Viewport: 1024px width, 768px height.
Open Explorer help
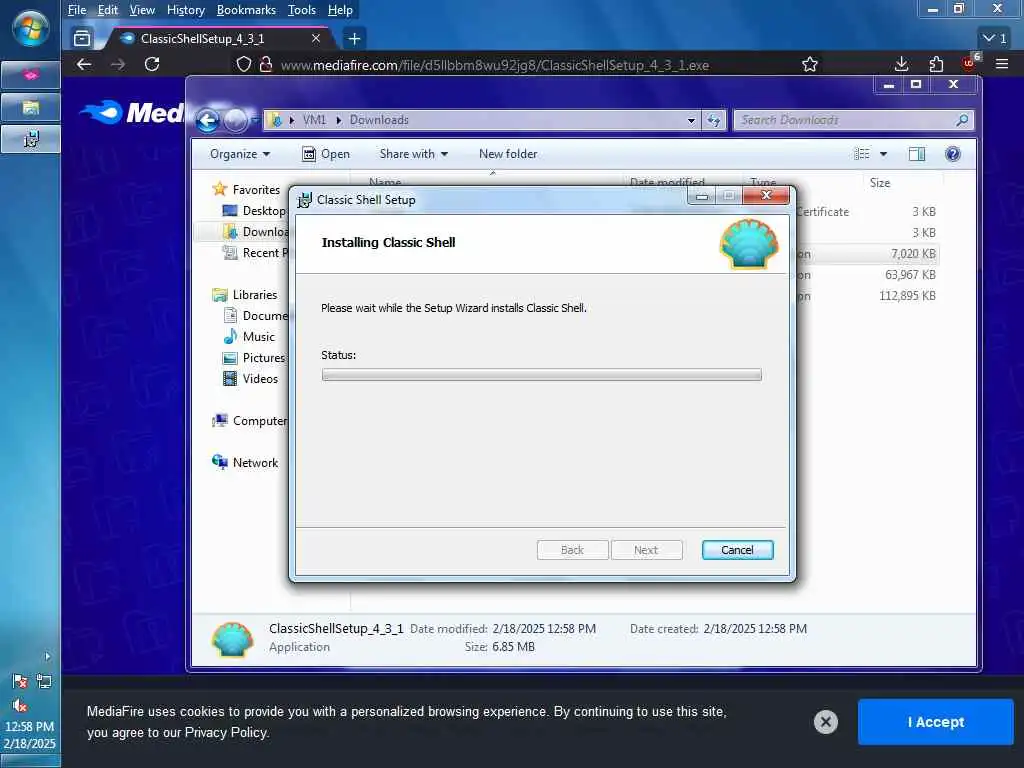click(x=953, y=154)
